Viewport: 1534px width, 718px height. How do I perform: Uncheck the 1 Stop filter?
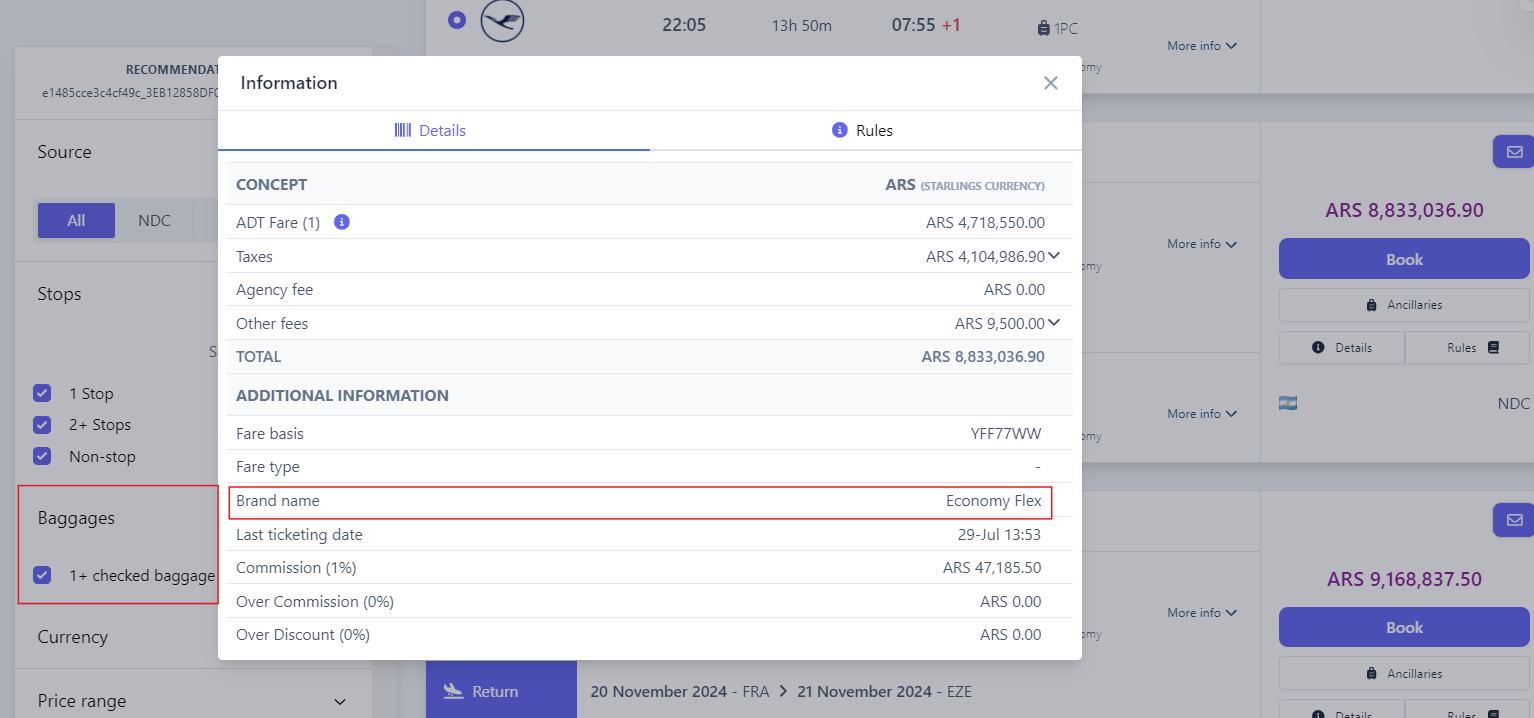(42, 393)
